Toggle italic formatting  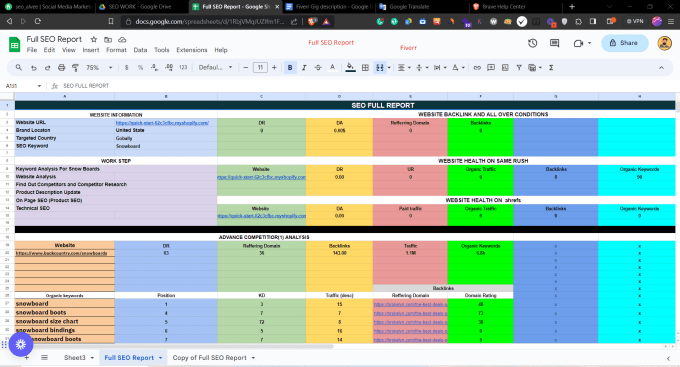(304, 68)
